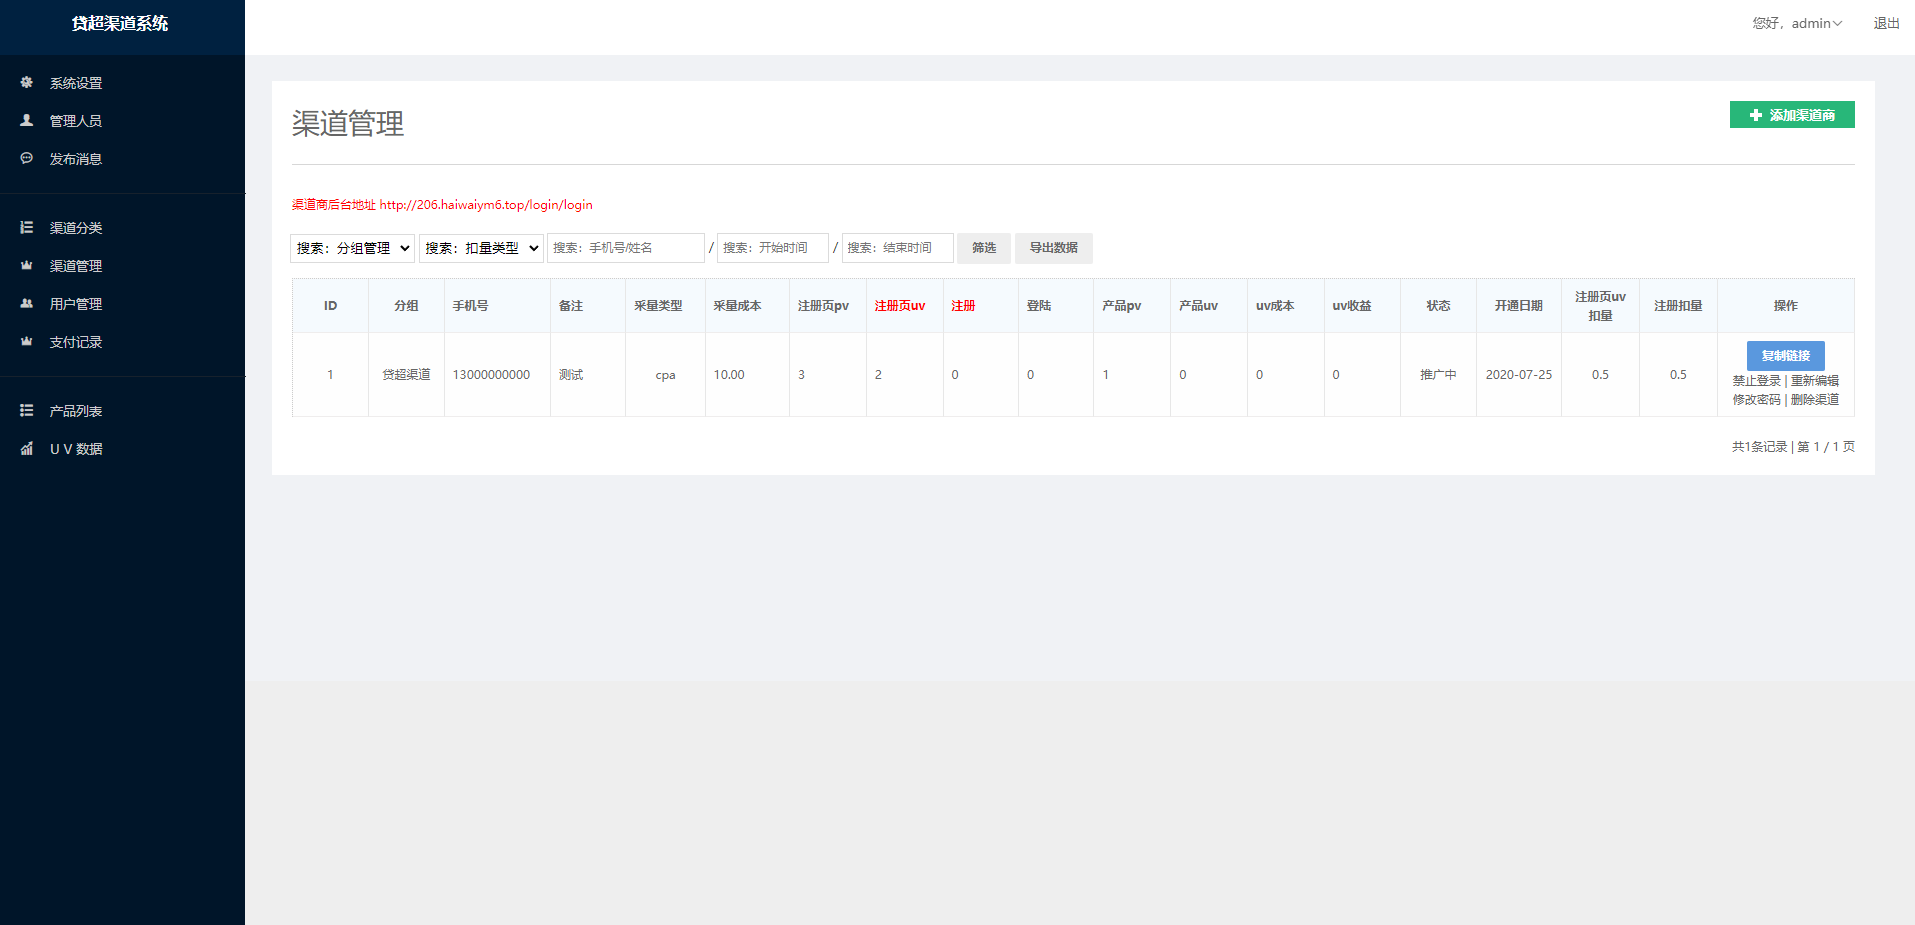Image resolution: width=1915 pixels, height=925 pixels.
Task: Expand the admin user menu
Action: coord(1797,23)
